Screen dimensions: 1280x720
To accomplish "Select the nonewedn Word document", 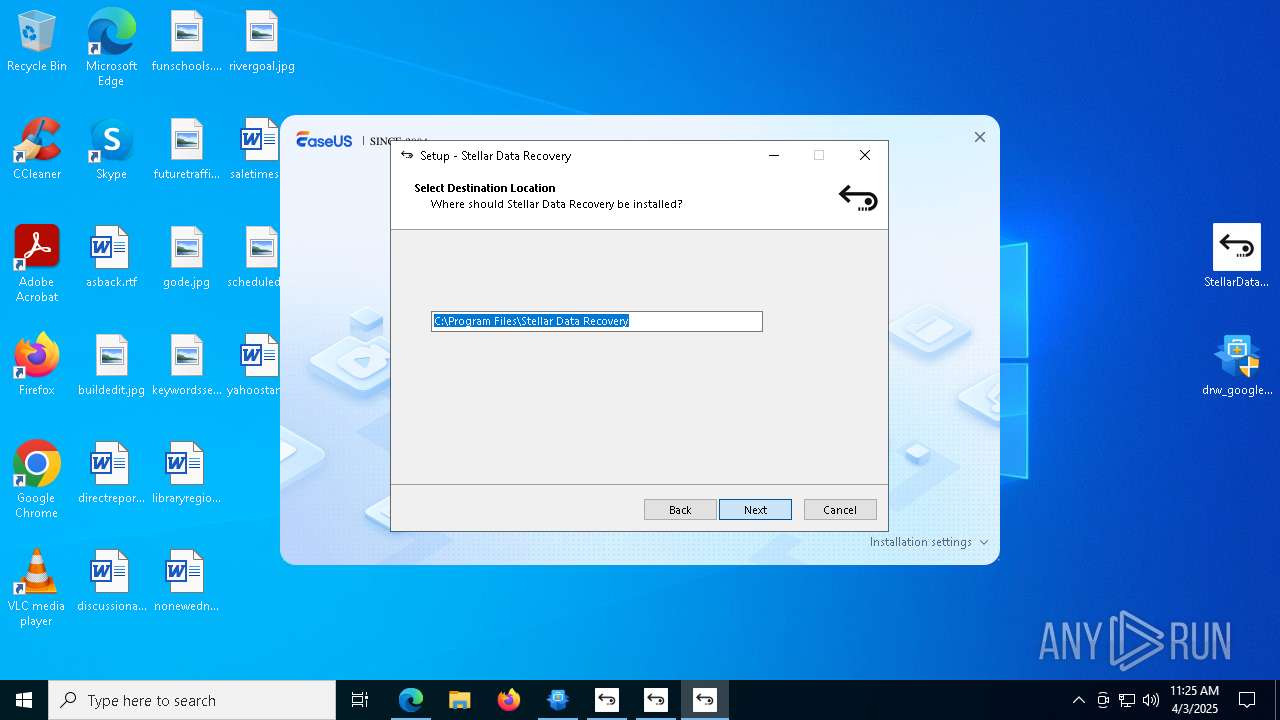I will point(186,582).
